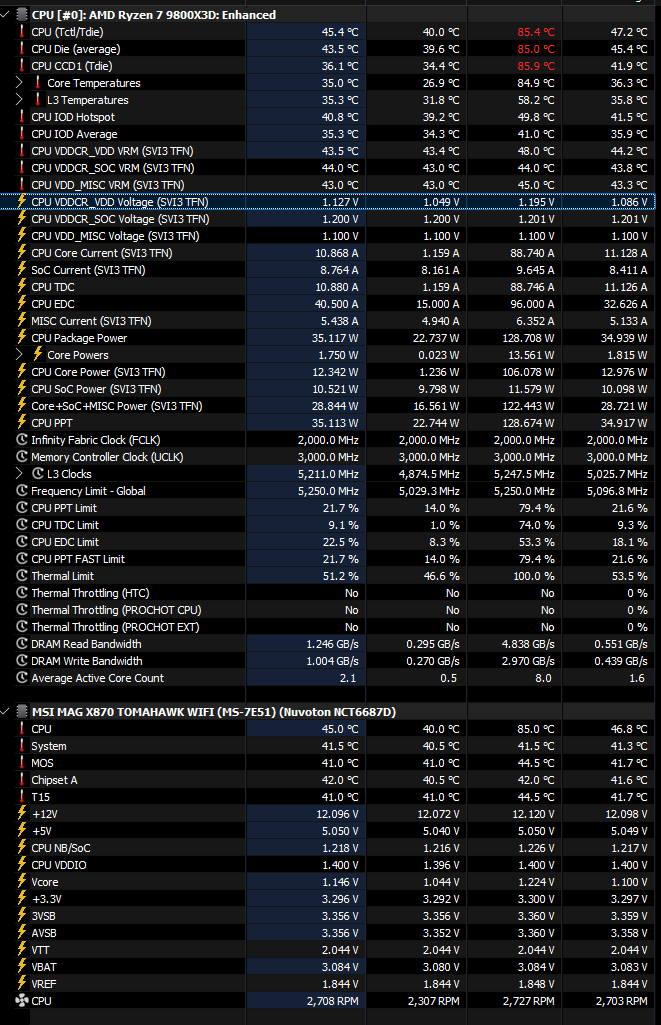Collapse the MSI MAG X870 TOMAHAWK WIFI section
The width and height of the screenshot is (661, 1025).
[7, 711]
